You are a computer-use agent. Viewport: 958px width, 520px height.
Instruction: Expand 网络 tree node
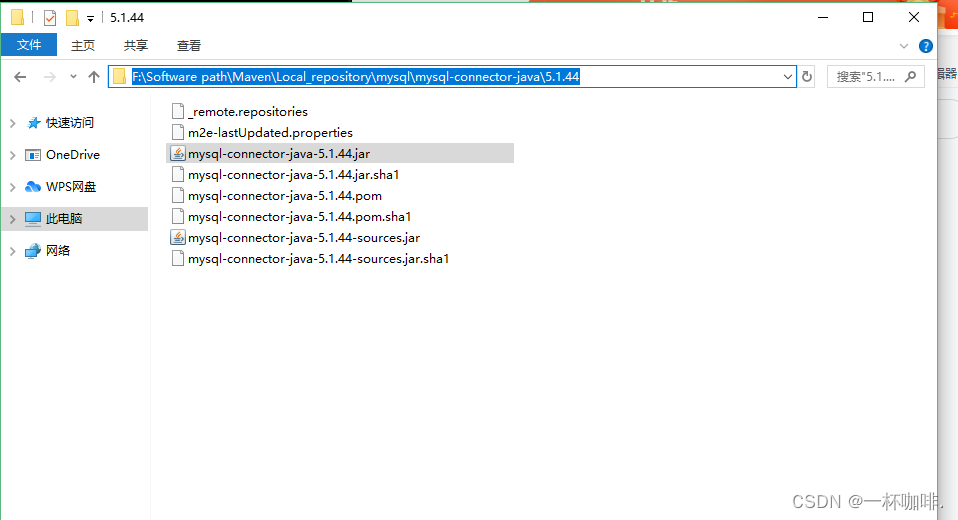(13, 251)
